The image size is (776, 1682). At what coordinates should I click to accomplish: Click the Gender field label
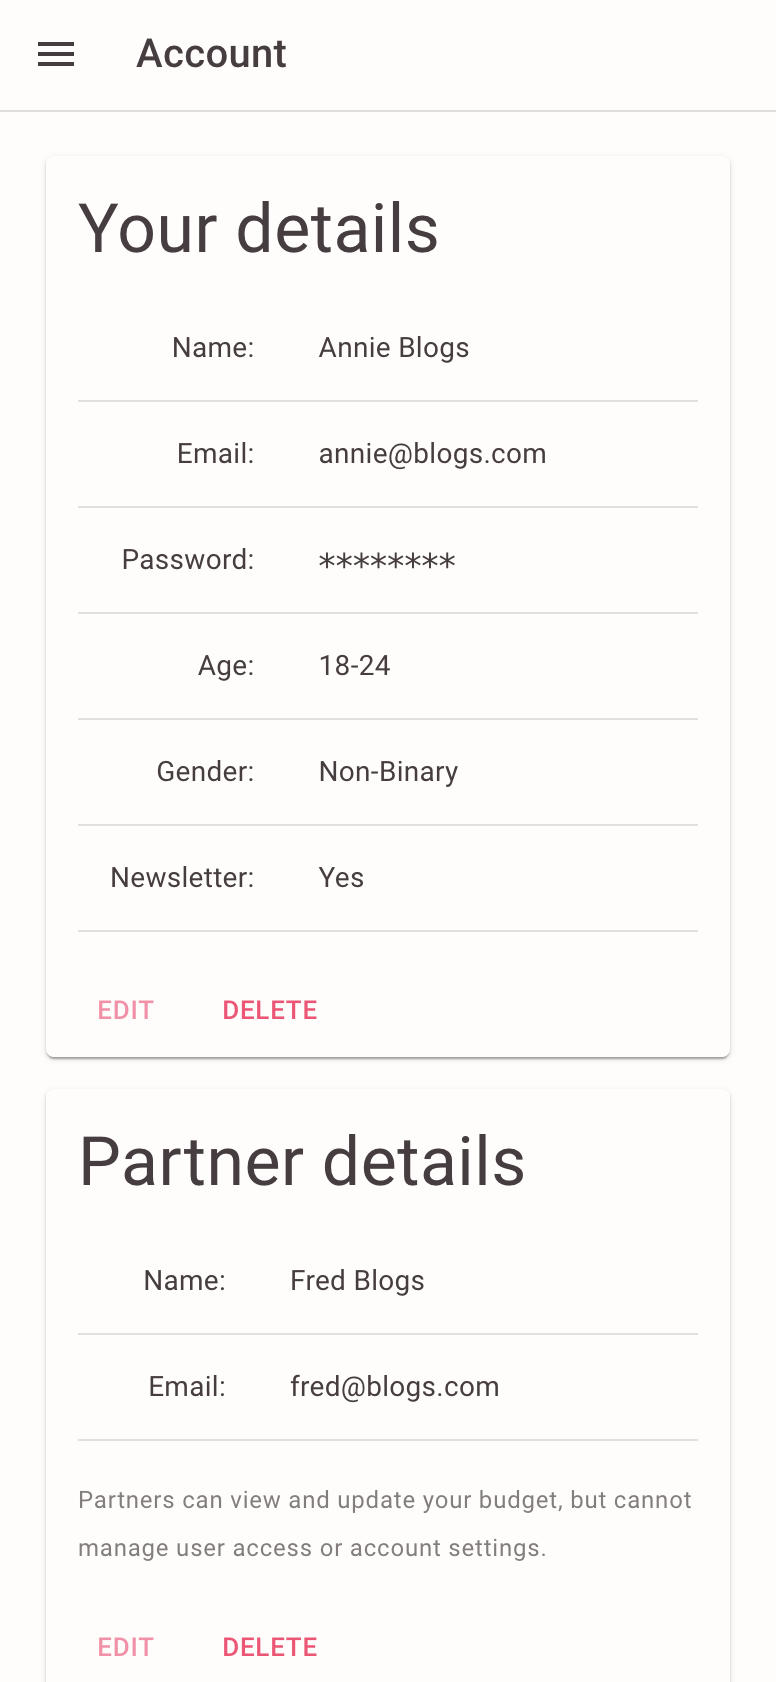[205, 772]
